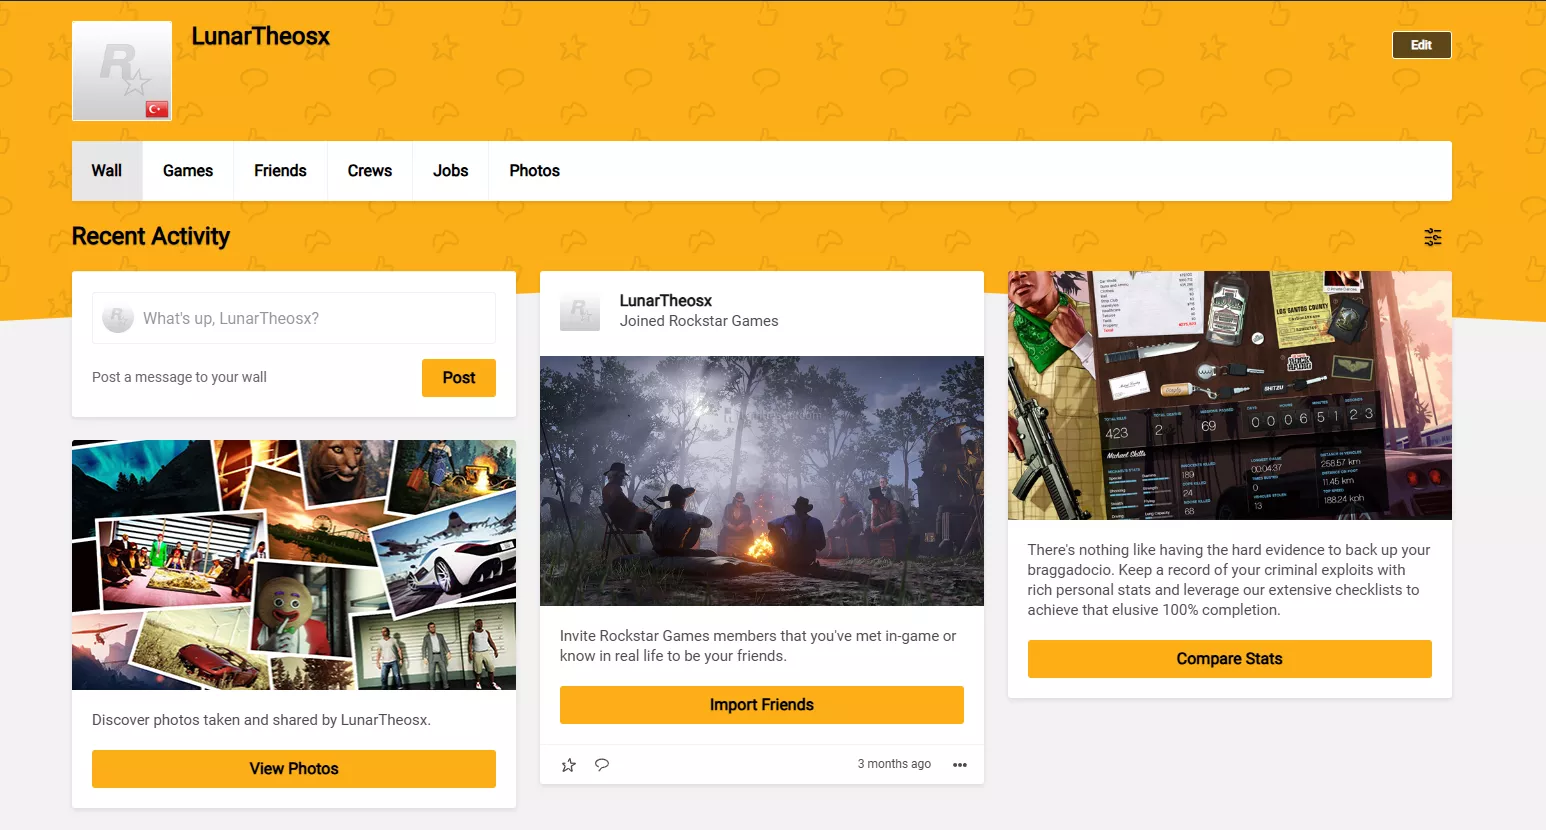This screenshot has height=830, width=1546.
Task: Open the three-dot post options menu
Action: pyautogui.click(x=960, y=765)
